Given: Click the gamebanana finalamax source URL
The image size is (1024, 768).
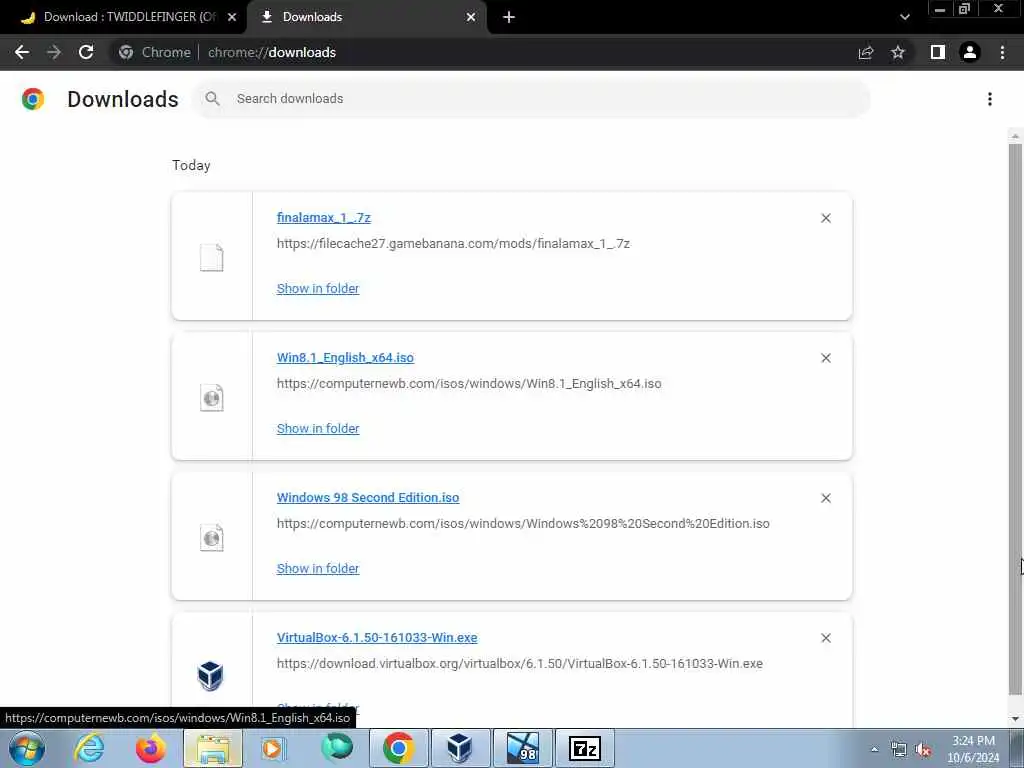Looking at the screenshot, I should point(453,244).
